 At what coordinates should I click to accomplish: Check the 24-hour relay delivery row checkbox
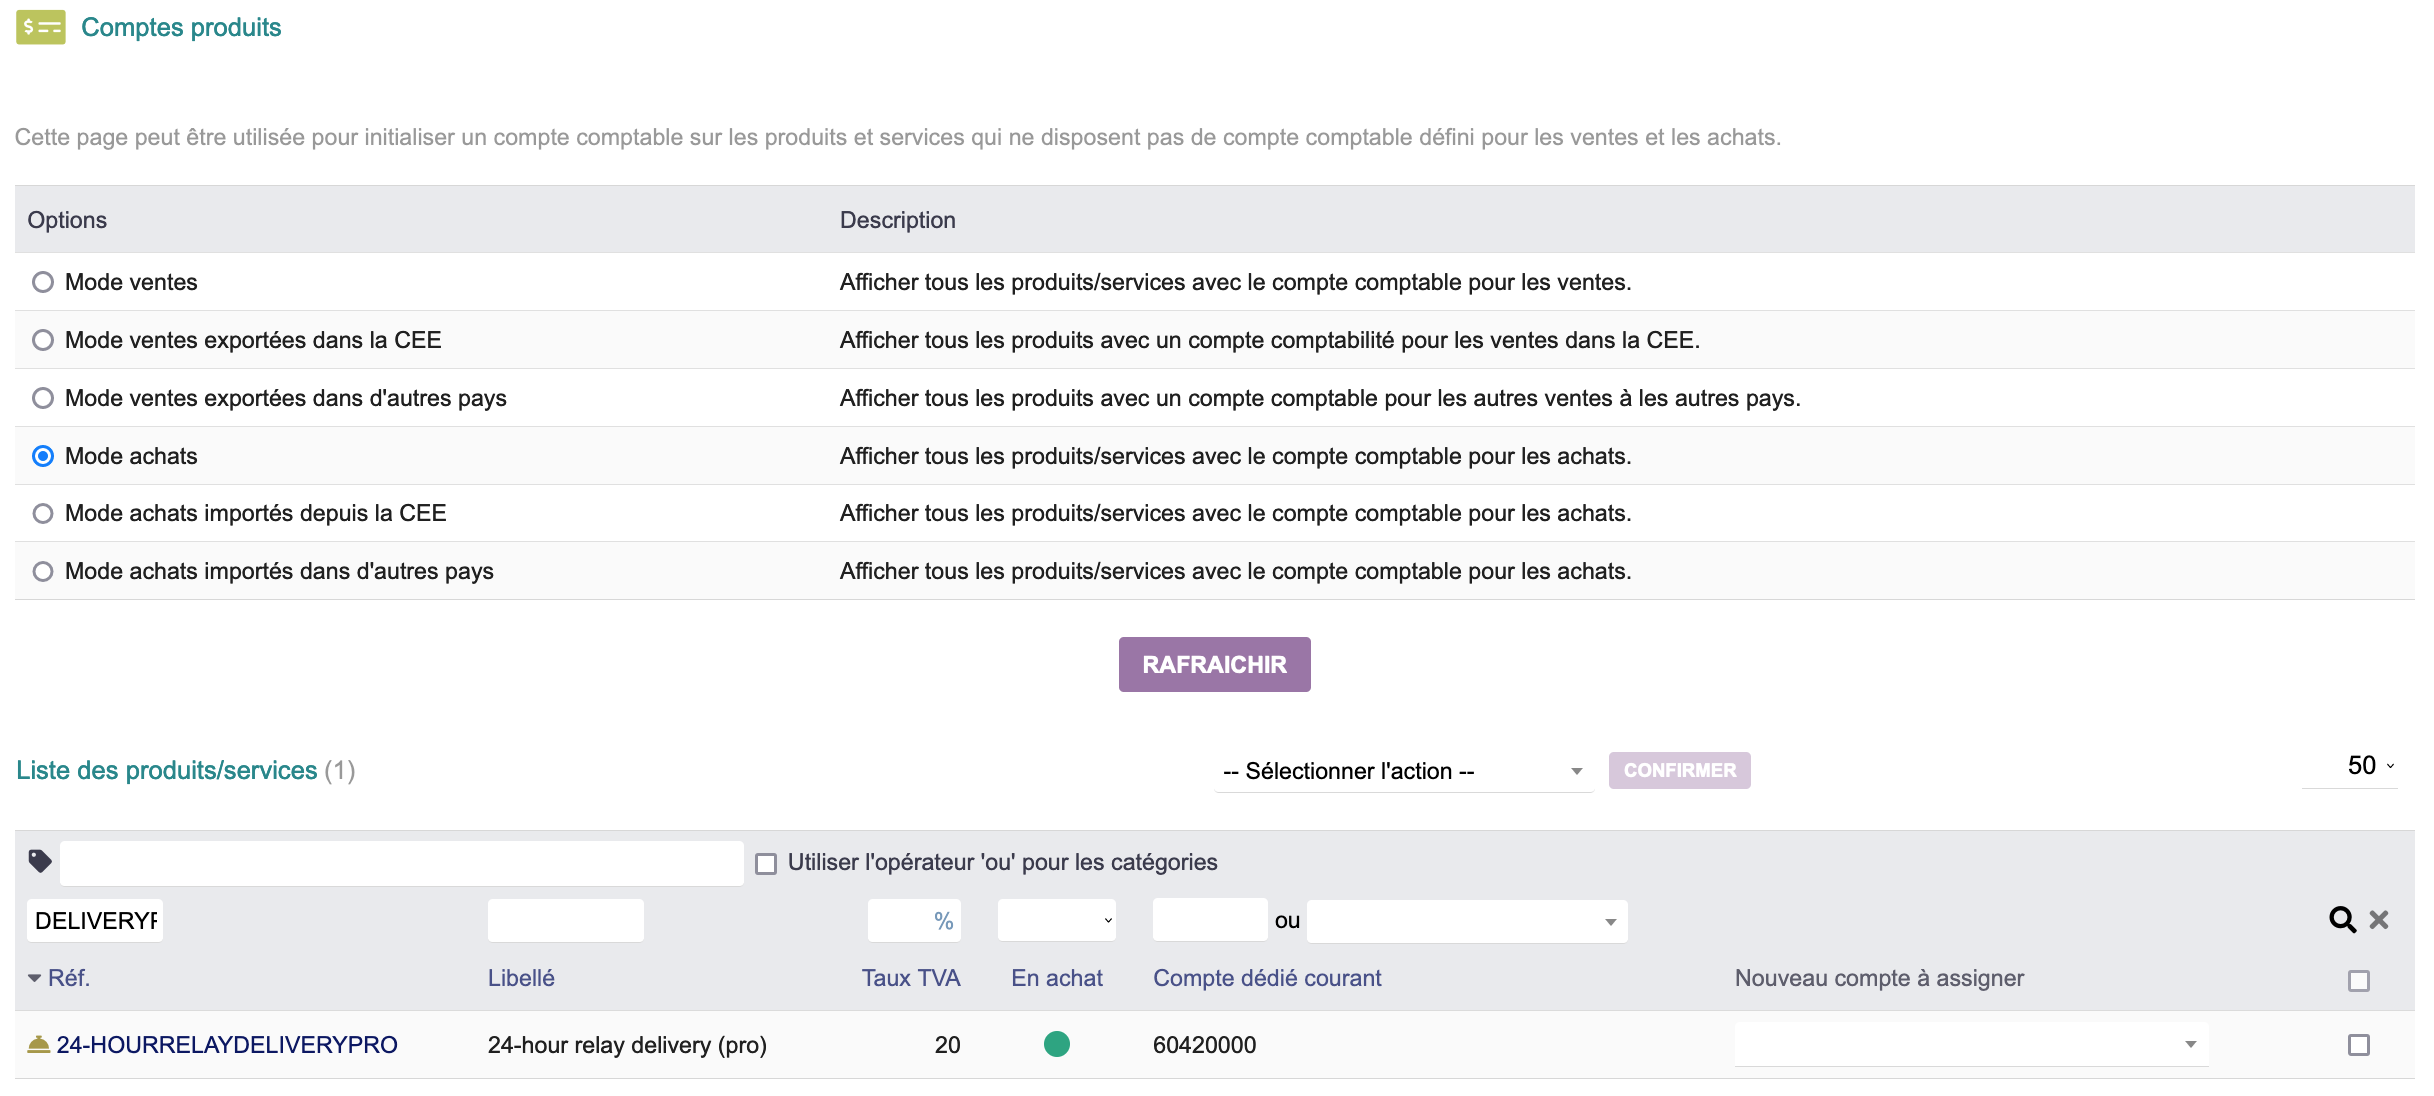pyautogui.click(x=2361, y=1044)
